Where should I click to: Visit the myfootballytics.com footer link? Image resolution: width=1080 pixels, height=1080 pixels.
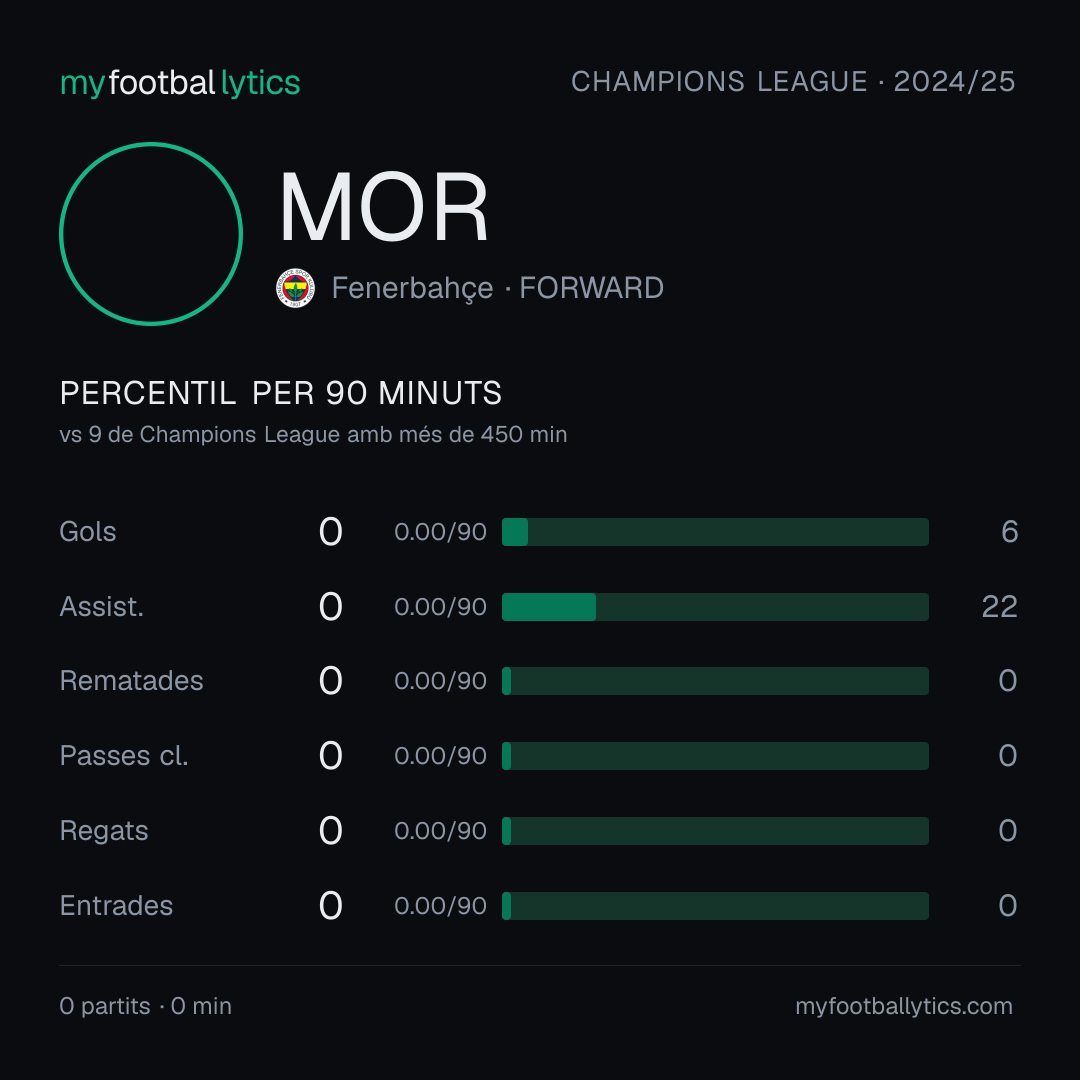904,1006
